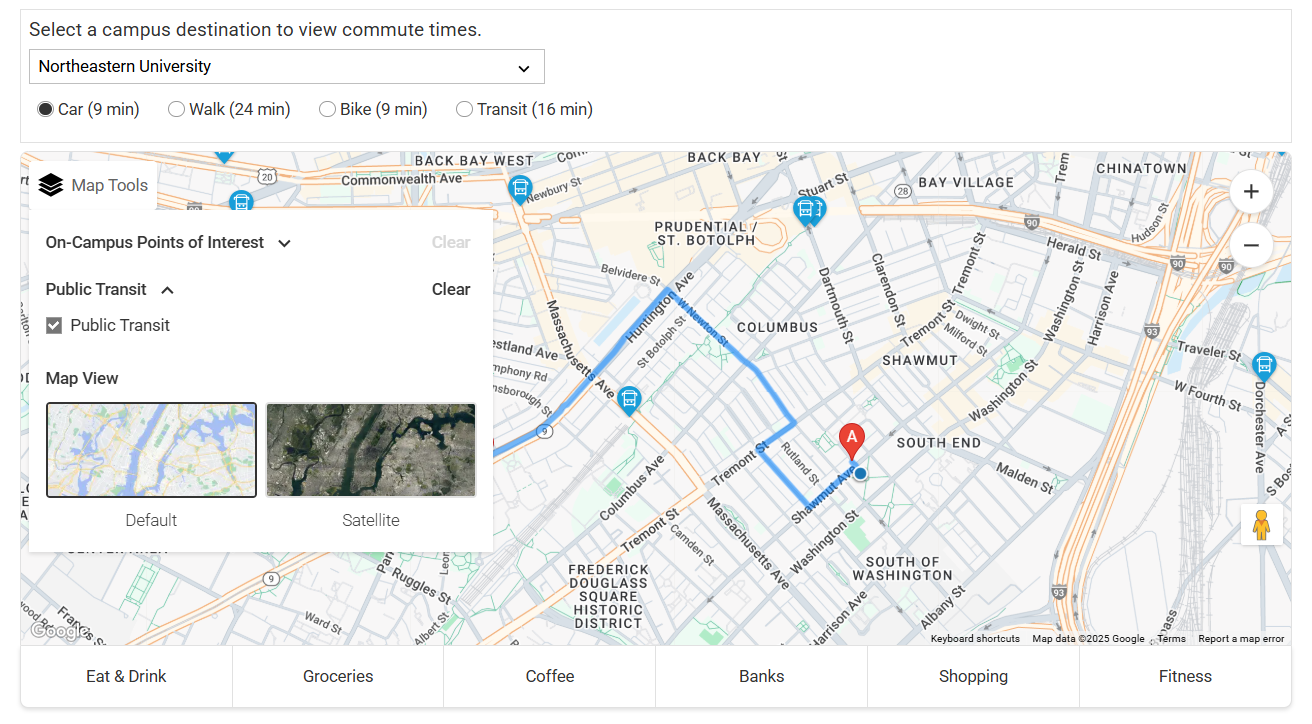The width and height of the screenshot is (1312, 724).
Task: Click transit stop icon near Commonwealth Ave
Action: [x=240, y=203]
